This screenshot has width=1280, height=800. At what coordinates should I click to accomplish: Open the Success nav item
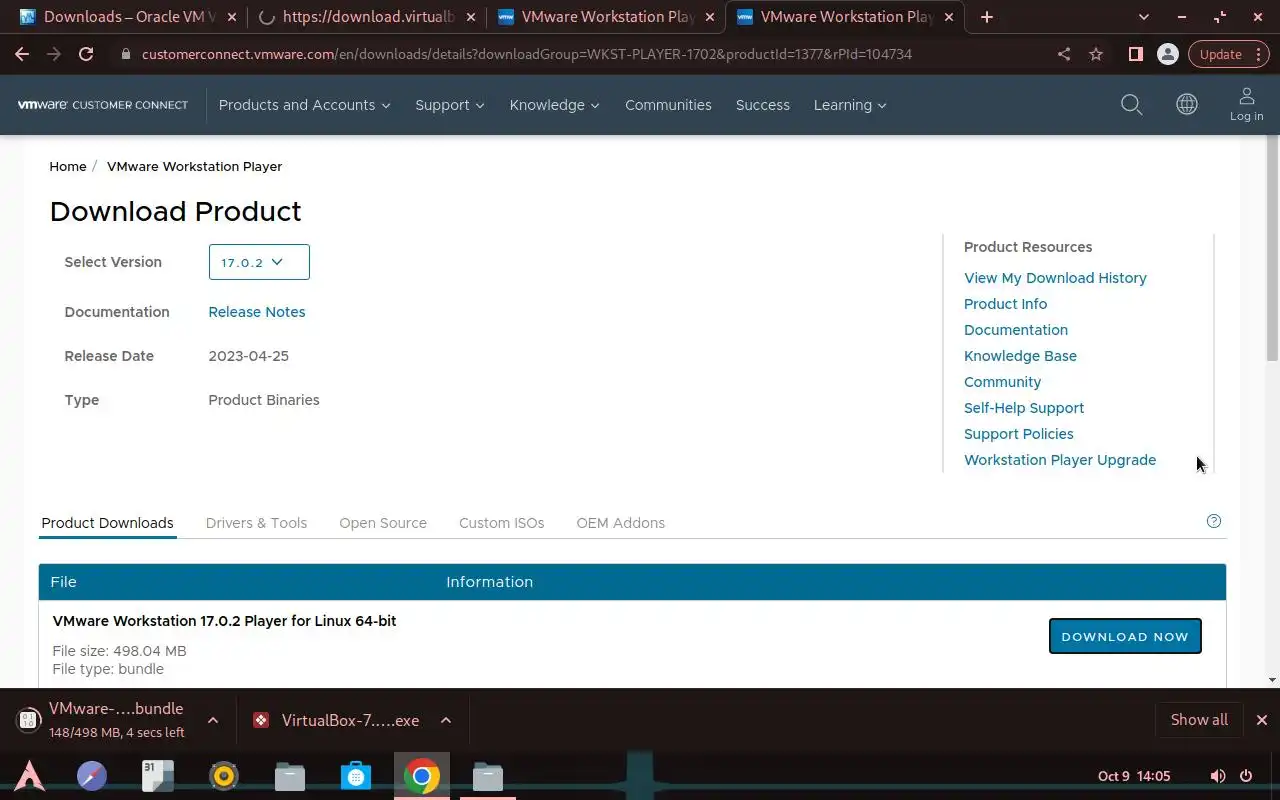coord(763,105)
